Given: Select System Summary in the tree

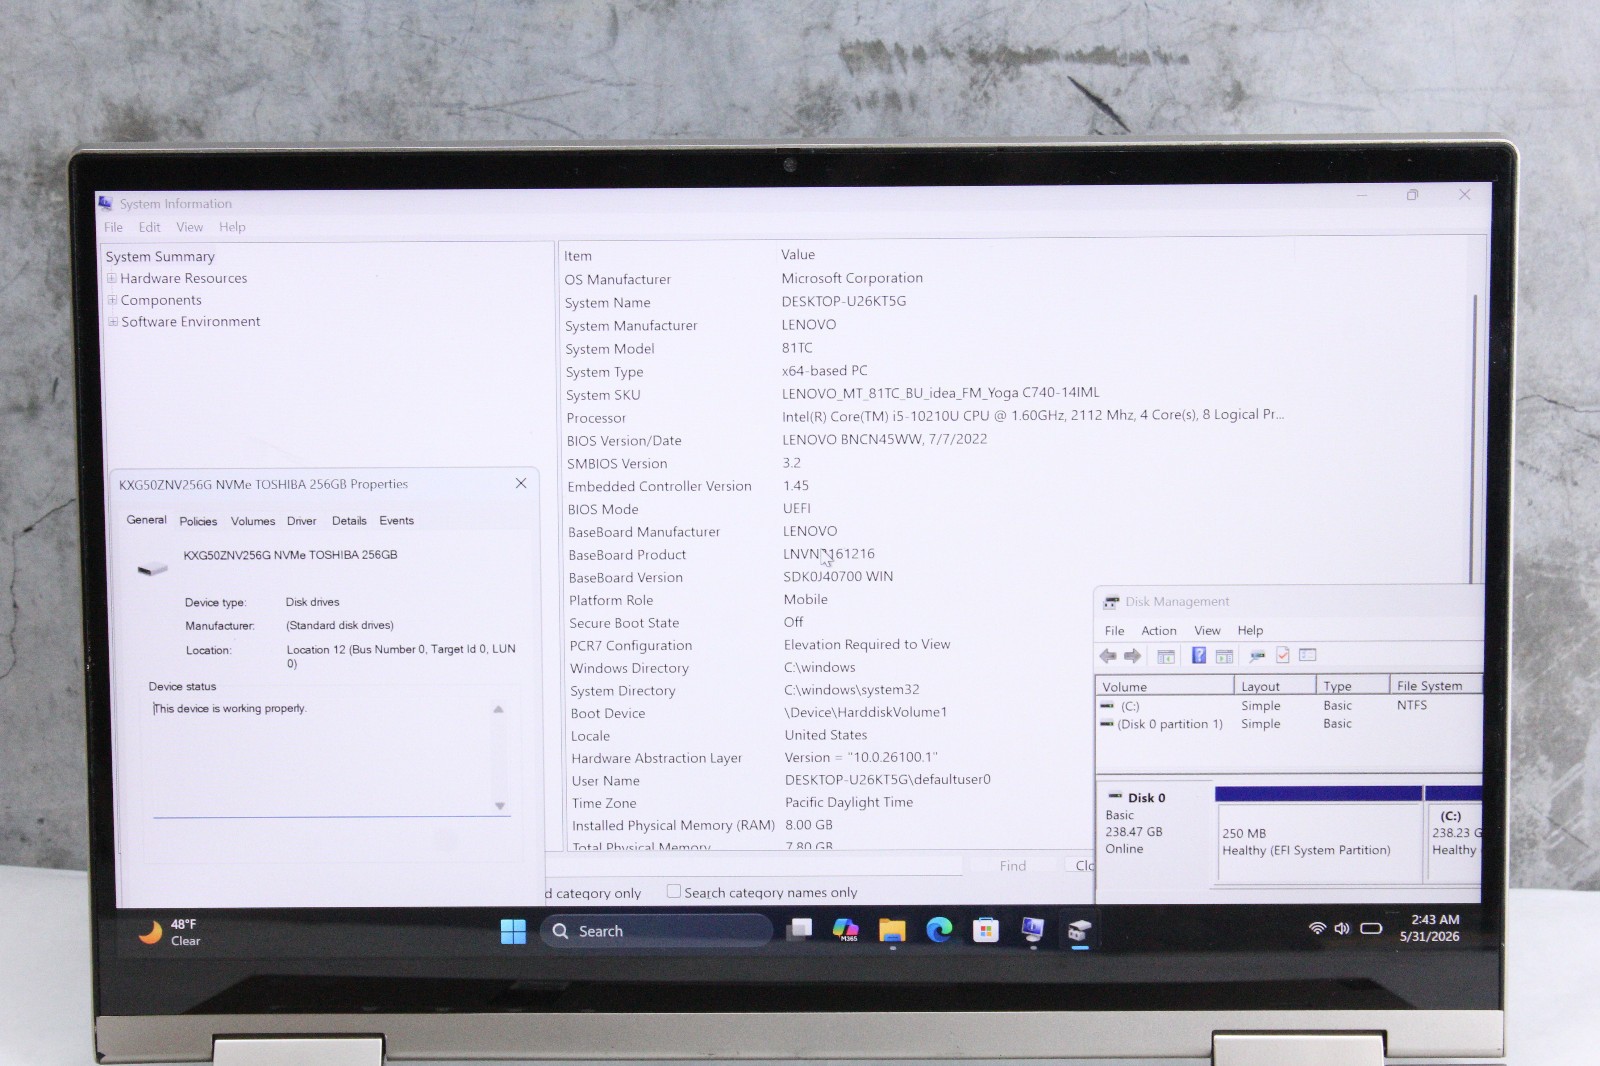Looking at the screenshot, I should (160, 257).
